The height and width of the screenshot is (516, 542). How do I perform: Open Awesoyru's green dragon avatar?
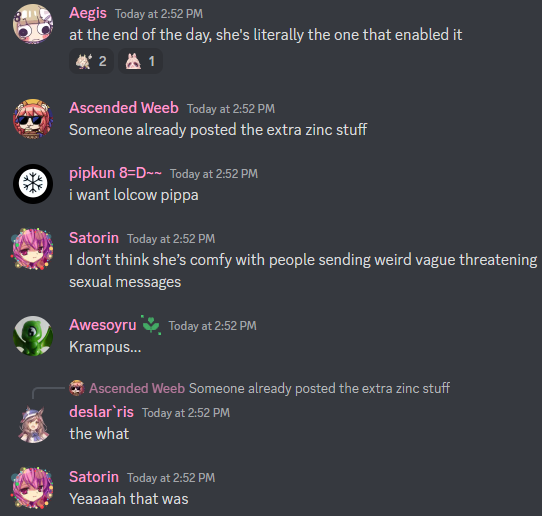(33, 336)
